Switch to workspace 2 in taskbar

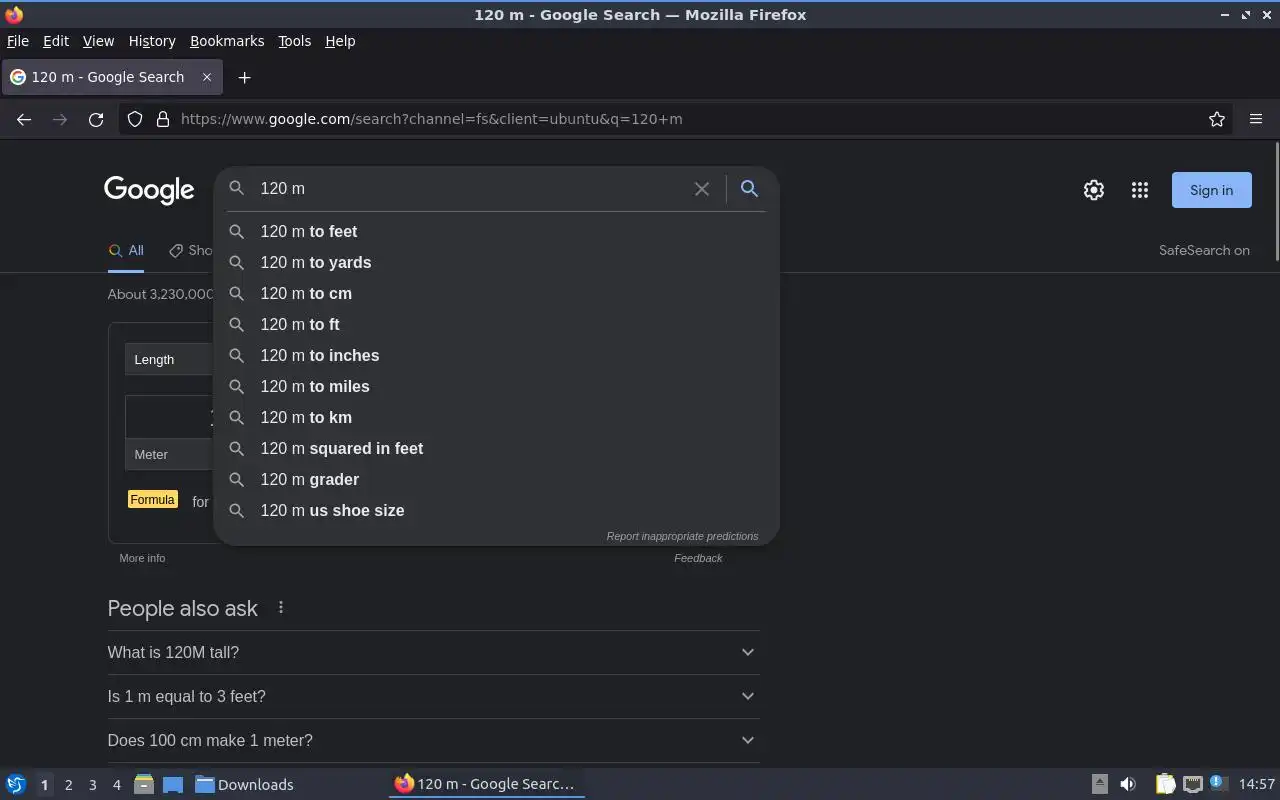(x=68, y=785)
